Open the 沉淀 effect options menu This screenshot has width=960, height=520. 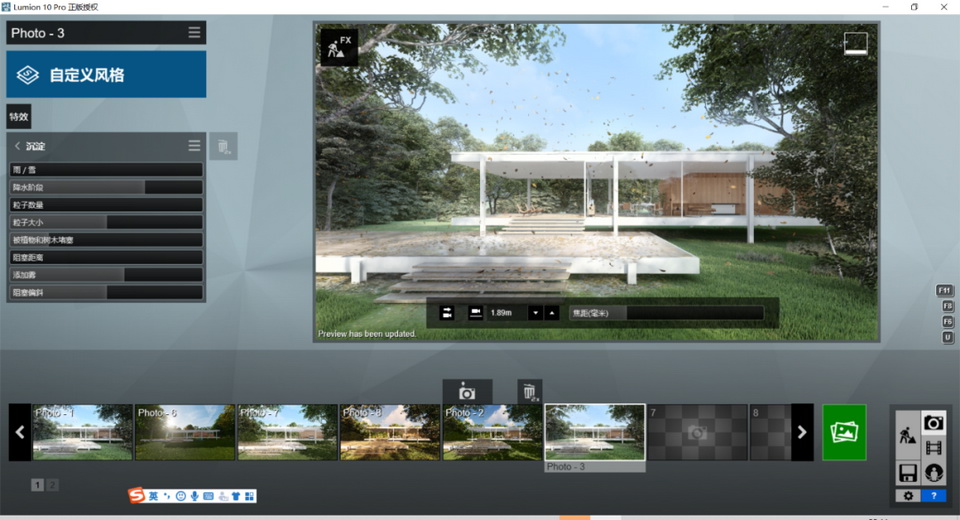(x=194, y=146)
